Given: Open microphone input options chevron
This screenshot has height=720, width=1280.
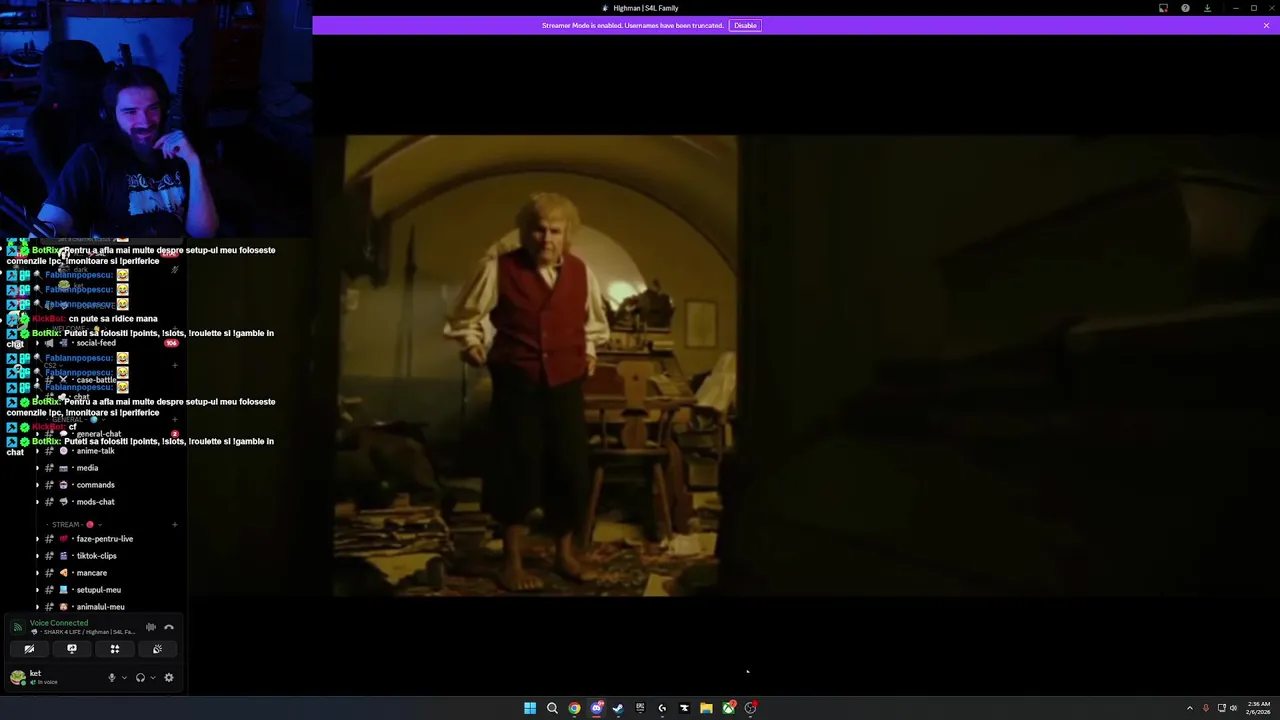Looking at the screenshot, I should [x=124, y=677].
